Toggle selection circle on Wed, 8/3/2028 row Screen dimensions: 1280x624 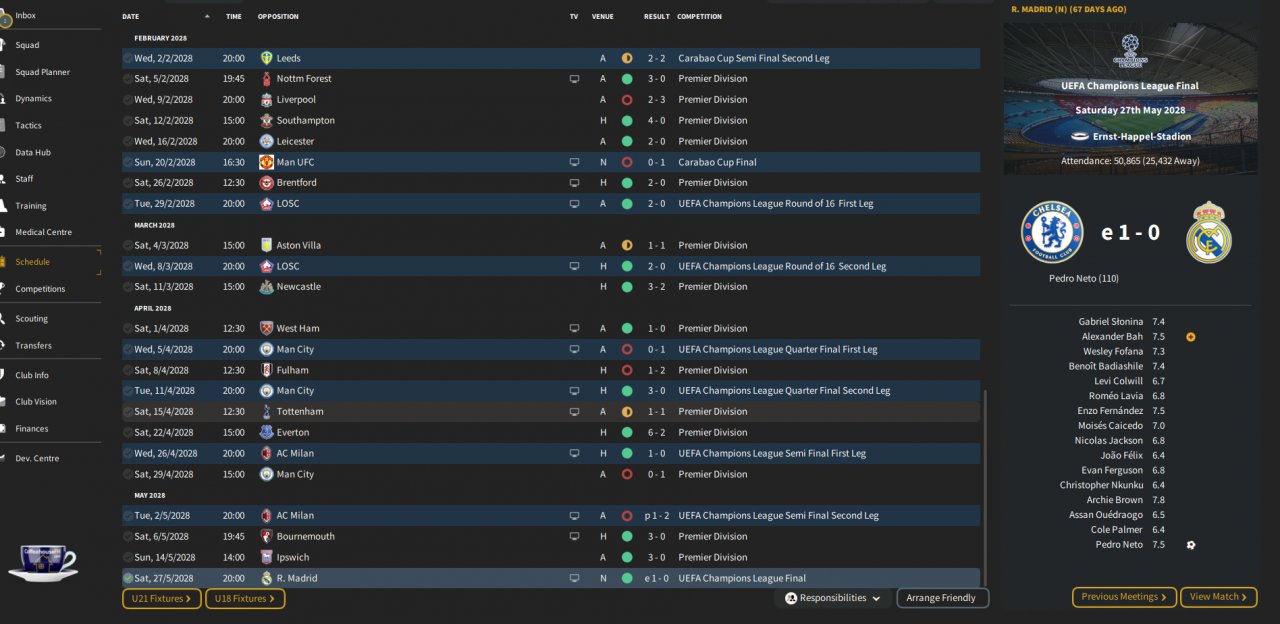point(128,266)
